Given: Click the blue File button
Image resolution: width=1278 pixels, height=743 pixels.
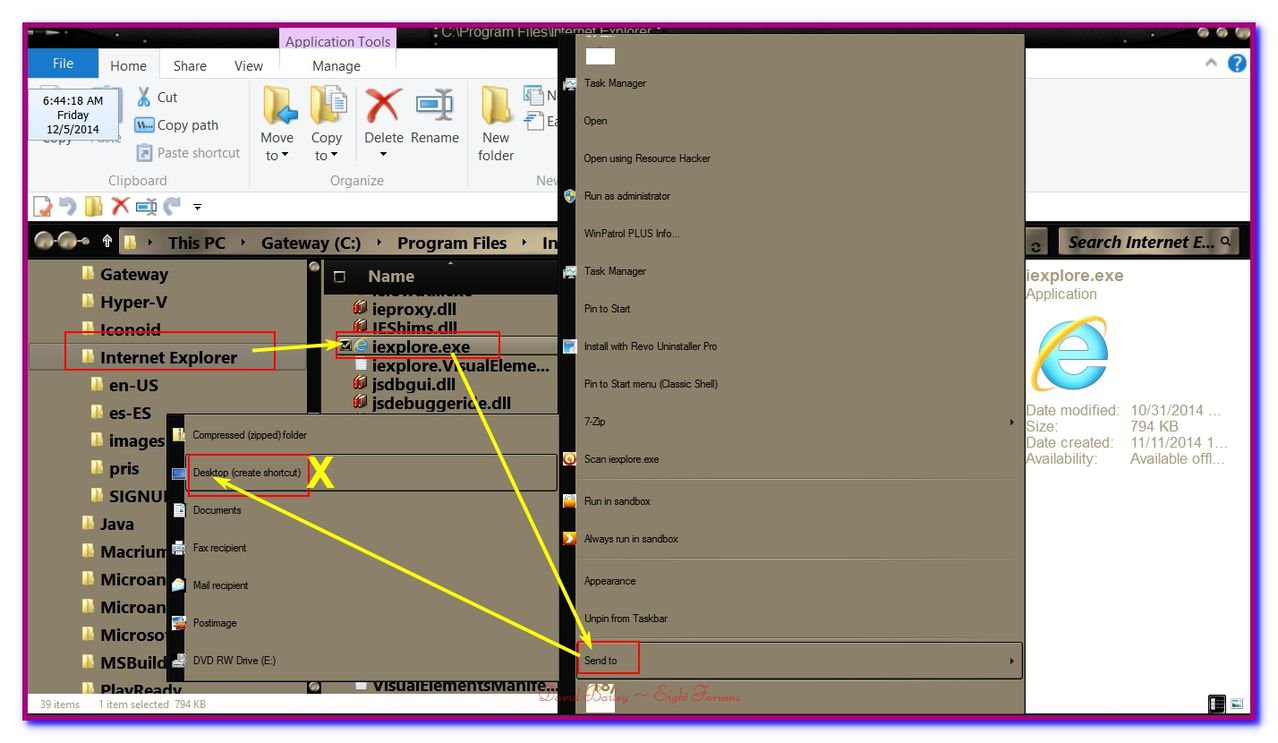Looking at the screenshot, I should click(63, 64).
